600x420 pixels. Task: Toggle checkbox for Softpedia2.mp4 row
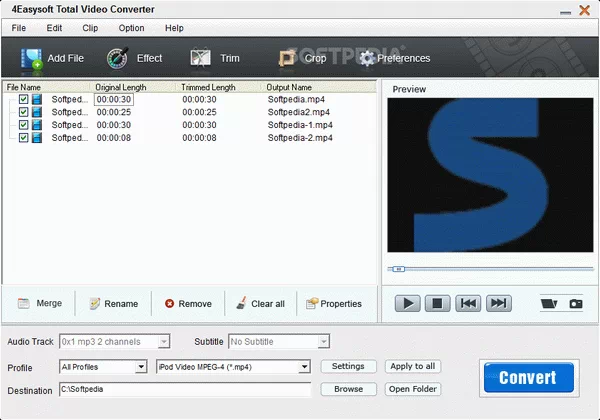(x=24, y=112)
